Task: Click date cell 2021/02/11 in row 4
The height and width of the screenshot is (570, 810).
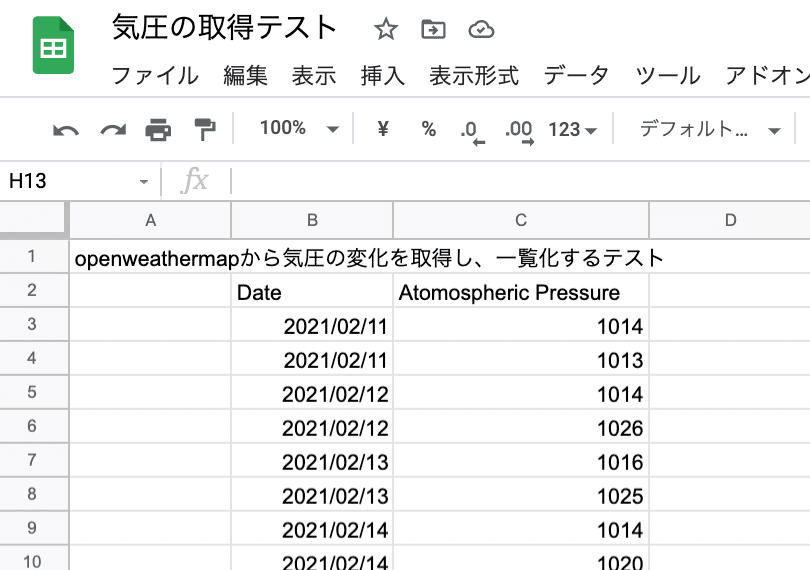Action: [312, 359]
